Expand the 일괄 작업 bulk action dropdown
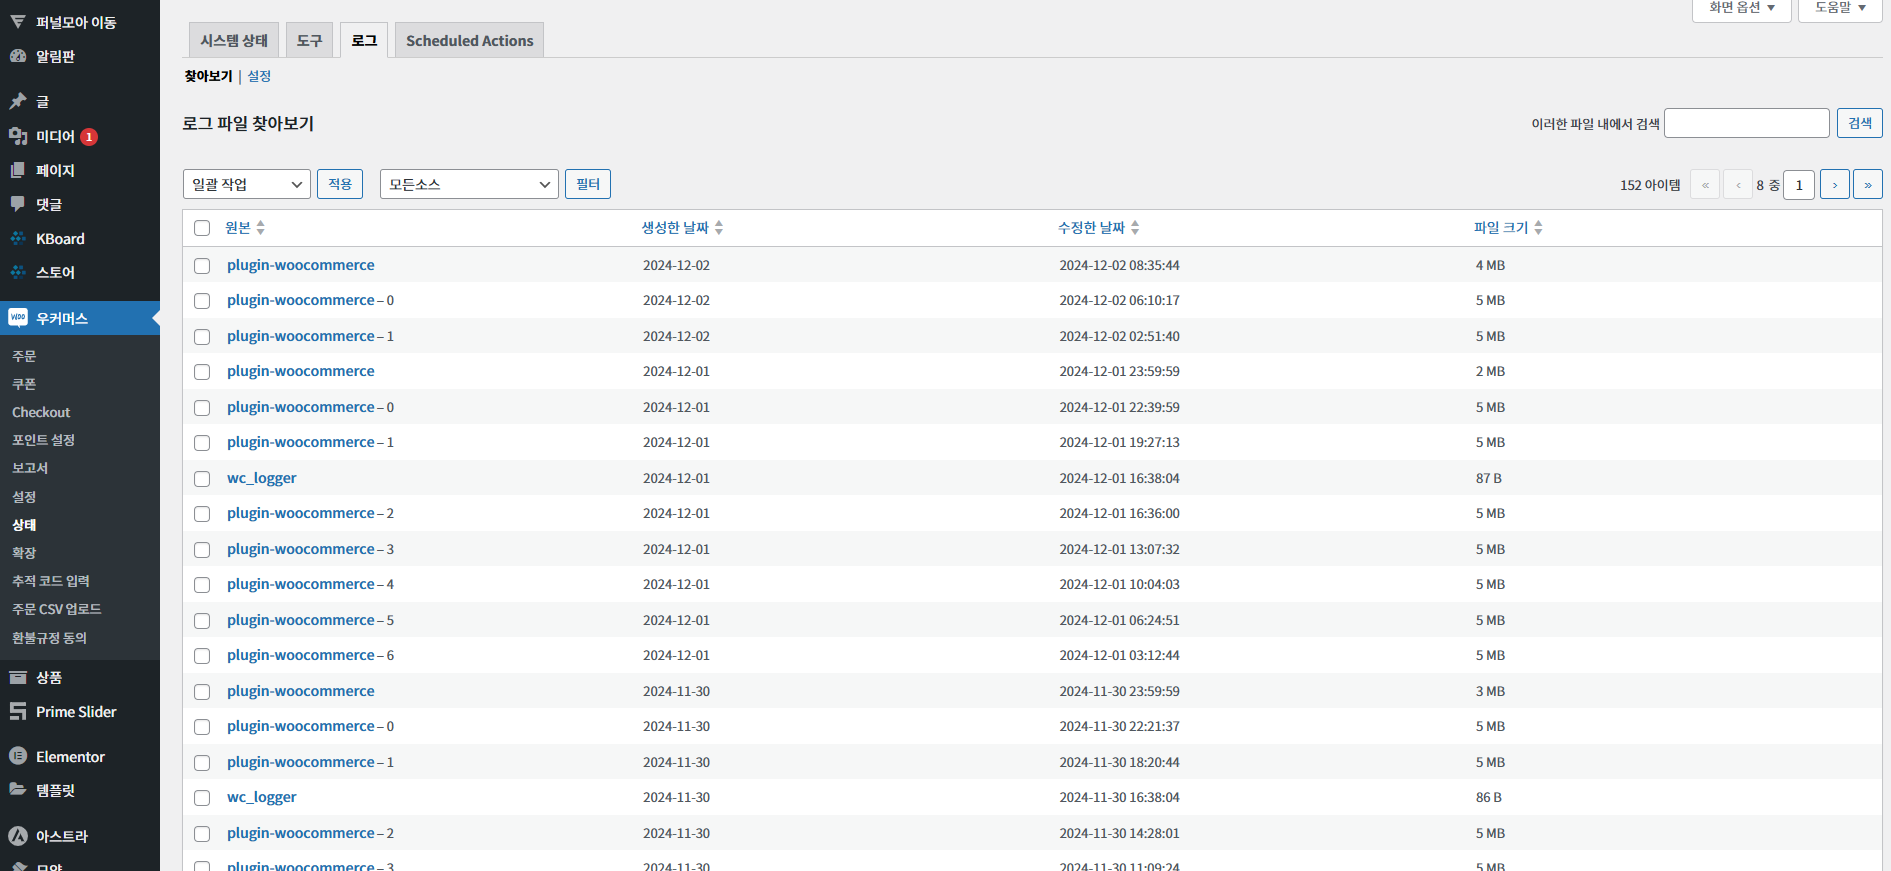This screenshot has width=1891, height=871. (x=247, y=184)
